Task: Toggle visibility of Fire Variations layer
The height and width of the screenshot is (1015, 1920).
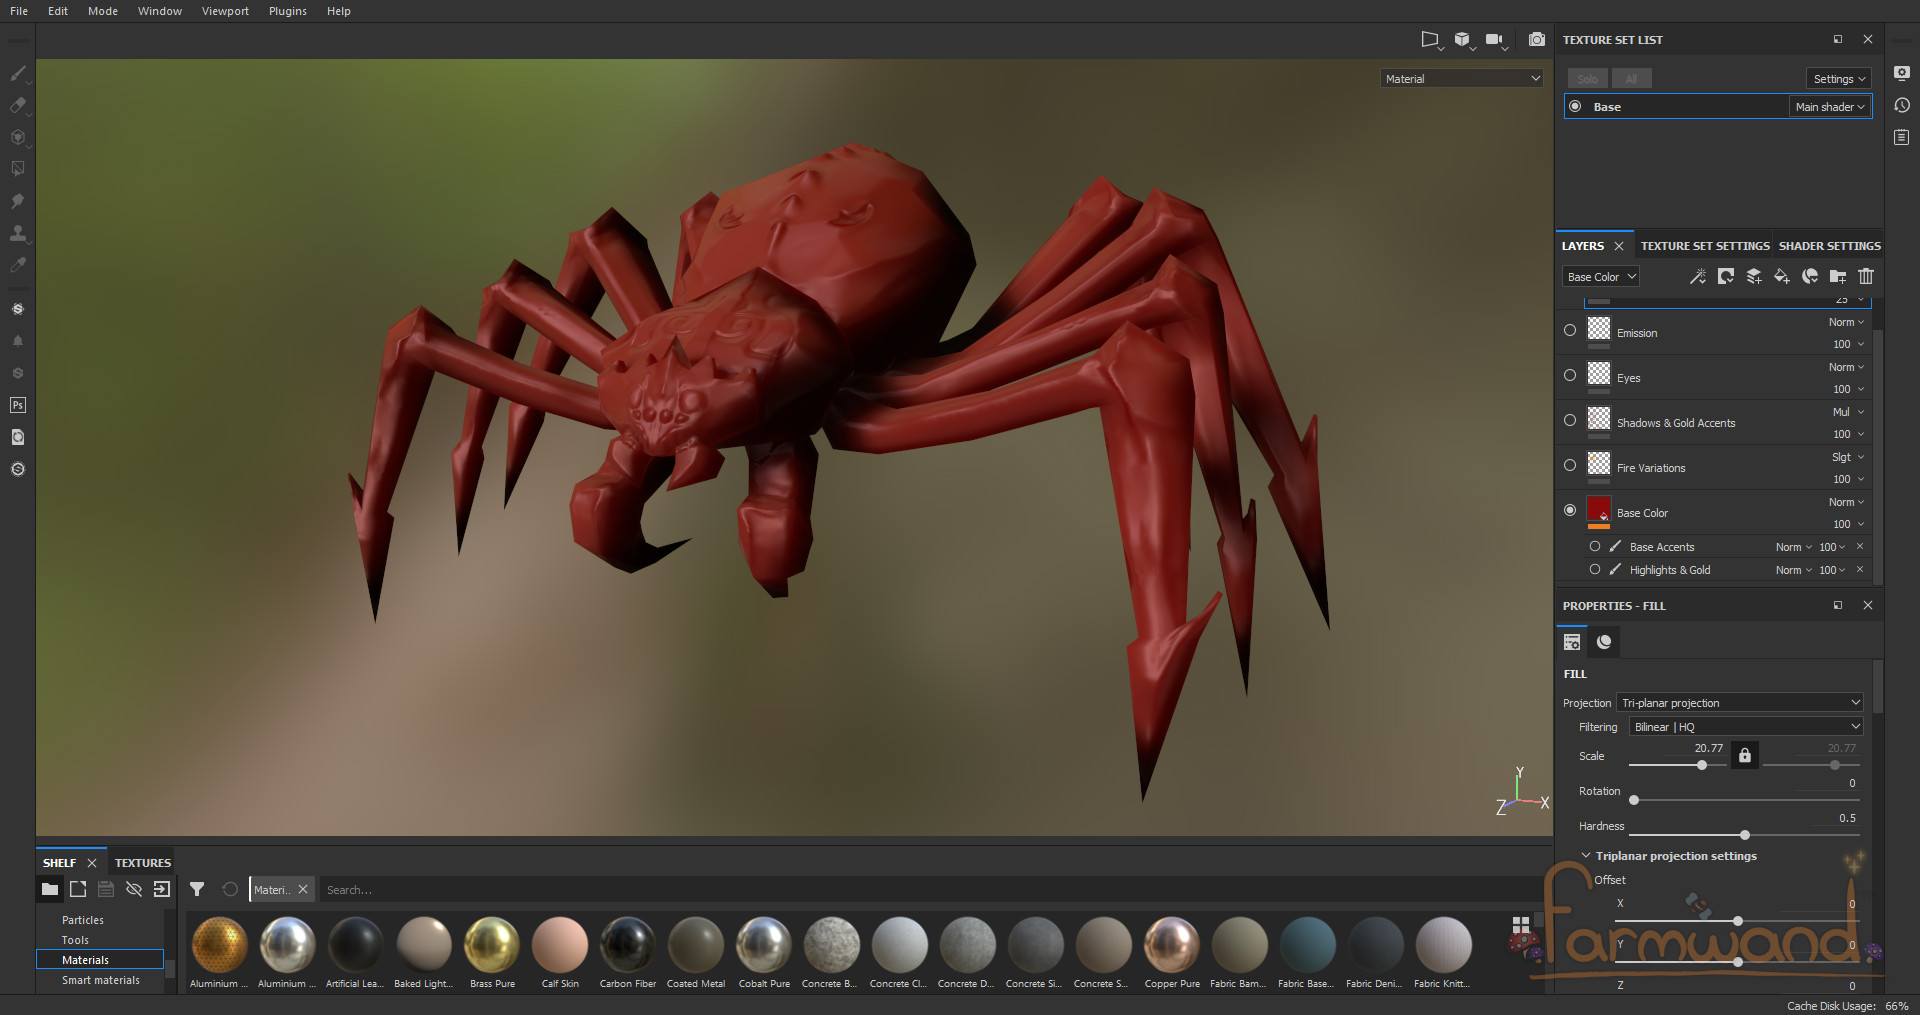Action: point(1570,465)
